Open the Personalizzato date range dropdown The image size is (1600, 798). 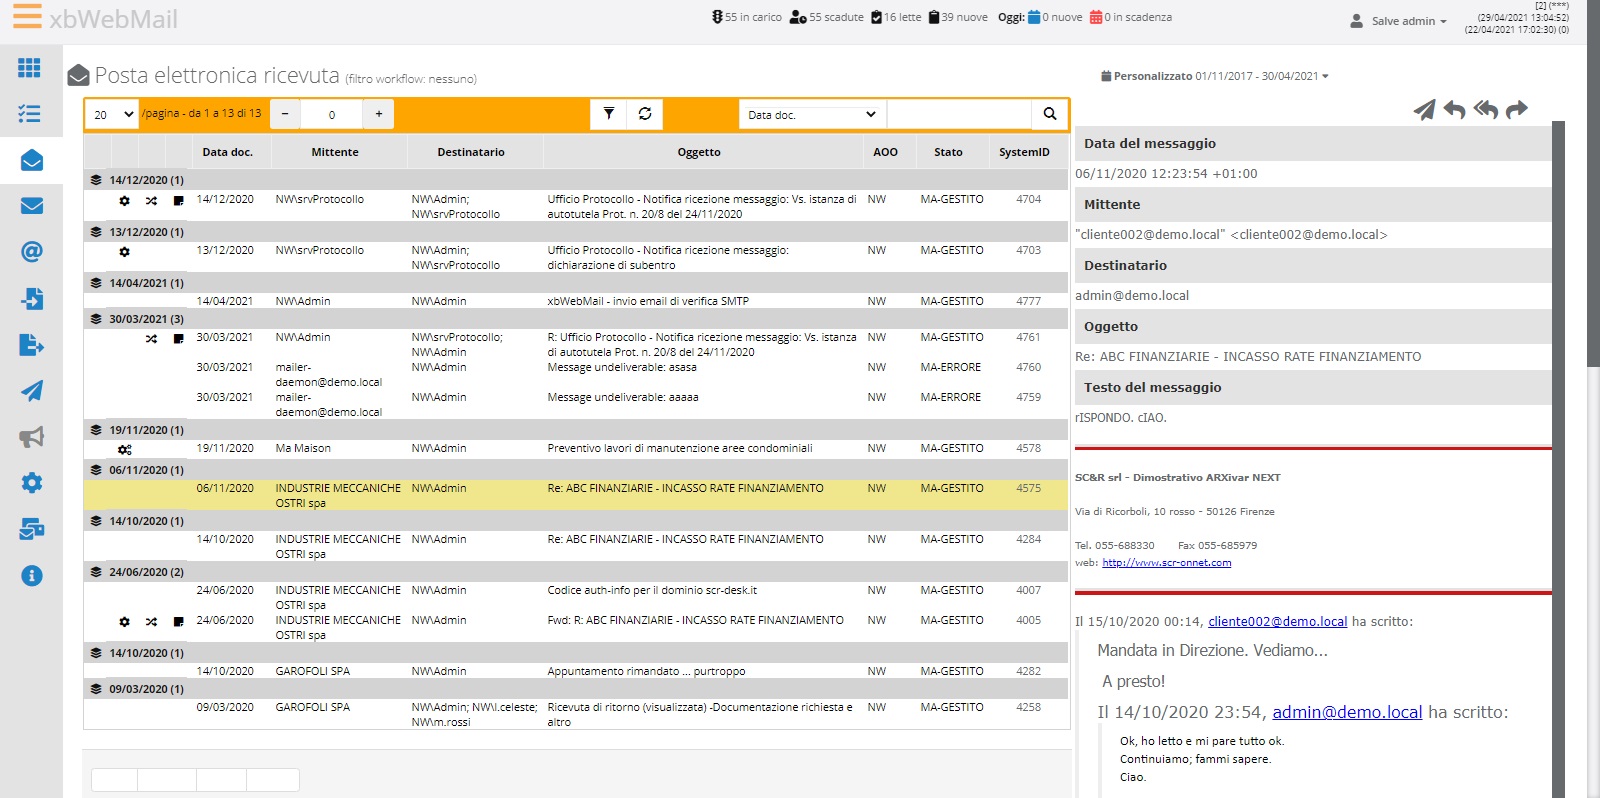[x=1215, y=76]
